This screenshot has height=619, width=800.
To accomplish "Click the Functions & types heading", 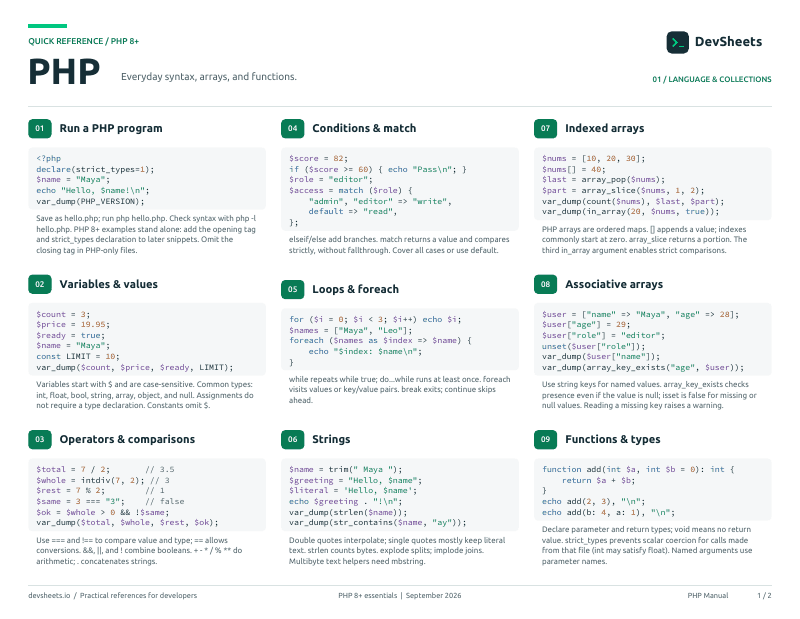I will coord(613,439).
